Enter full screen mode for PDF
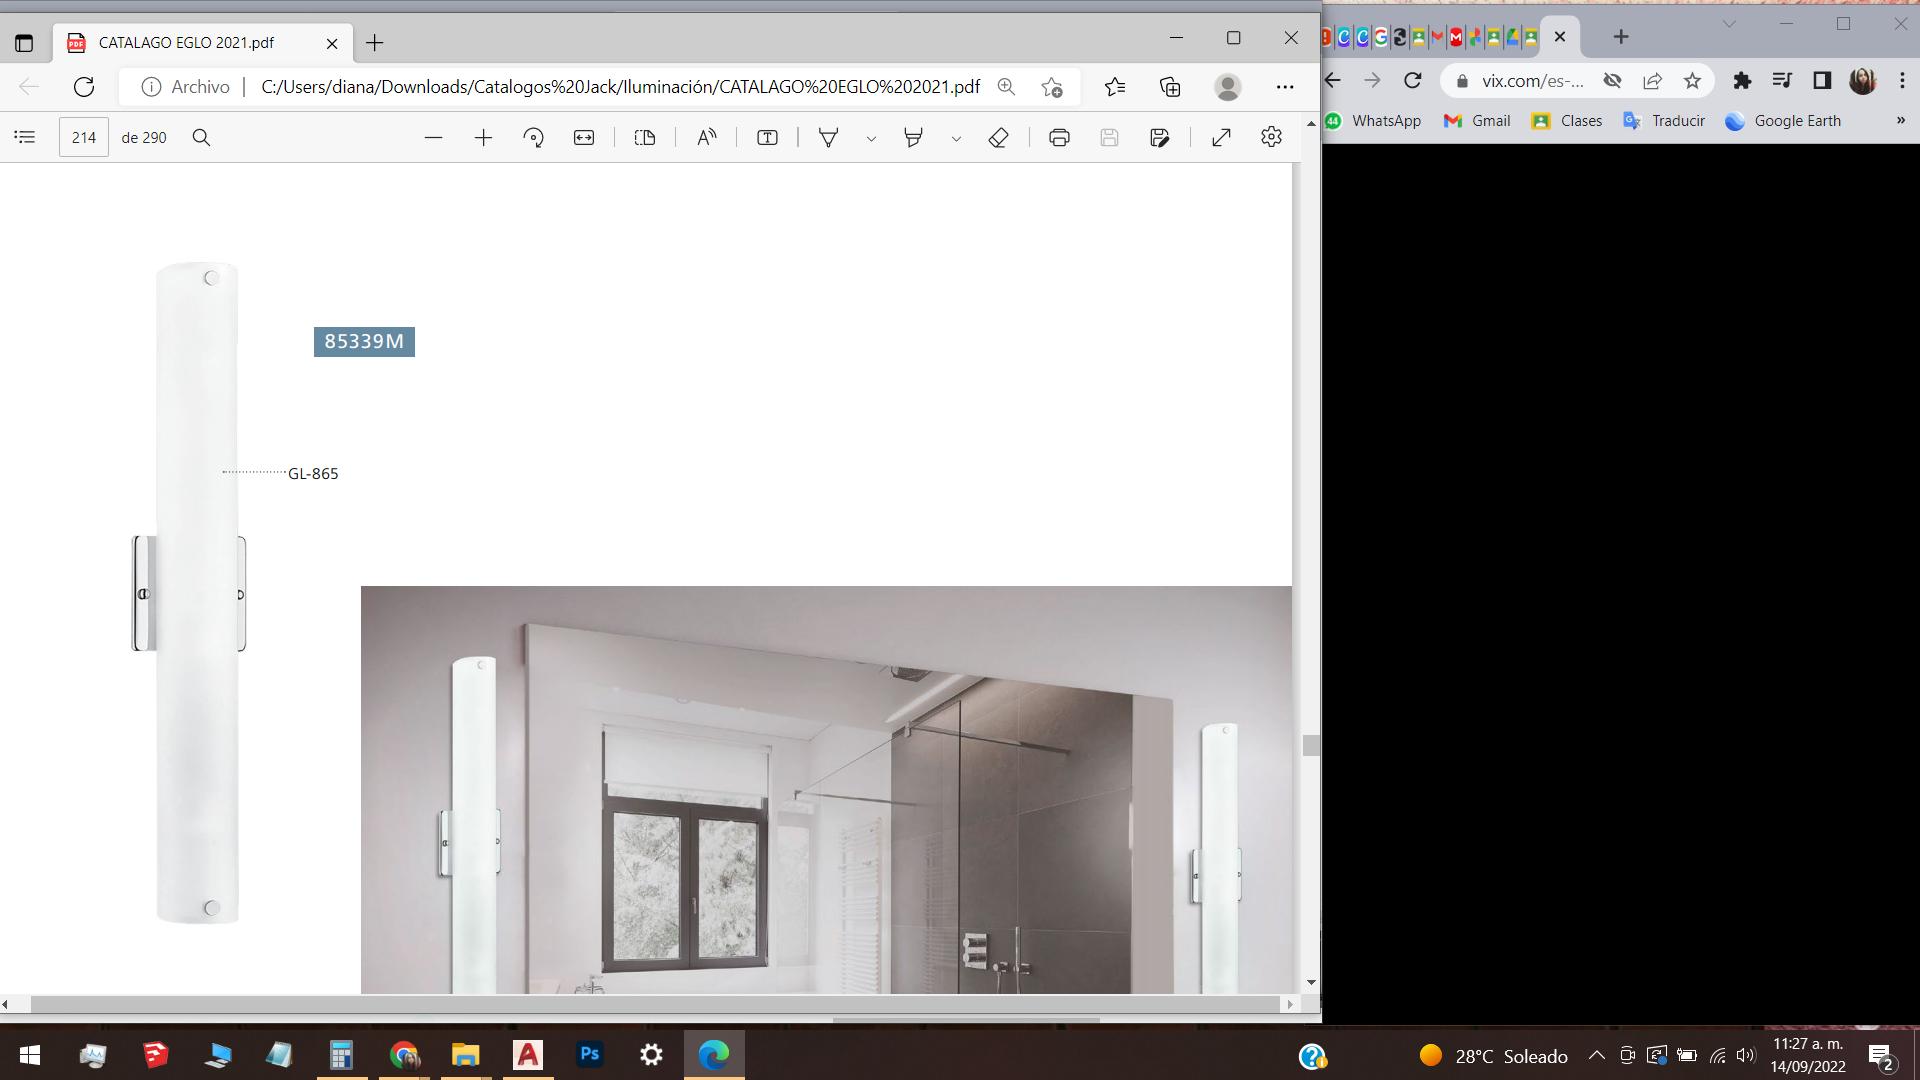Viewport: 1920px width, 1080px height. 1221,138
